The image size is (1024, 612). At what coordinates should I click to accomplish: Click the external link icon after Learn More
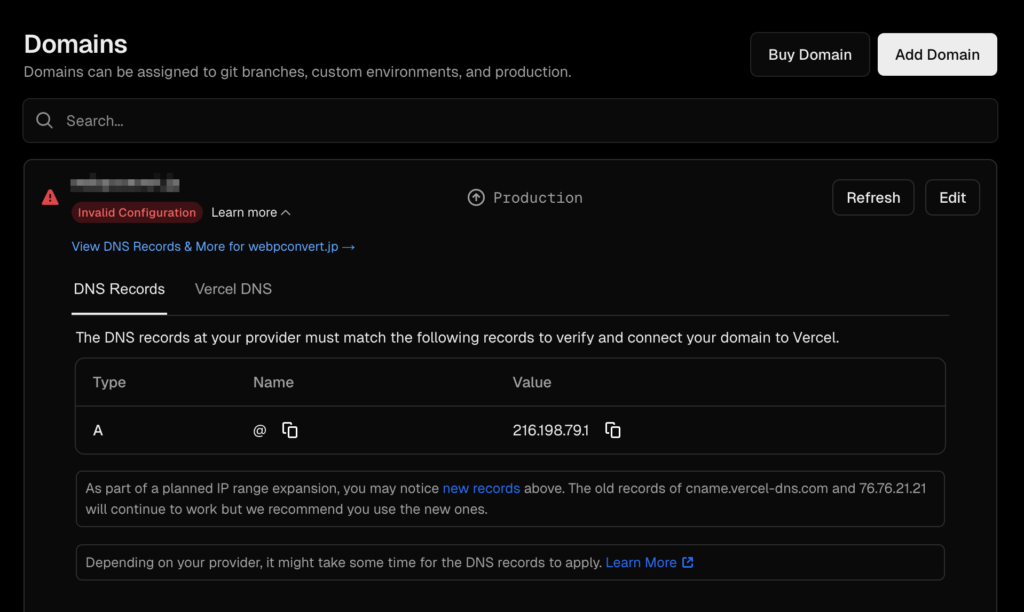coord(688,562)
